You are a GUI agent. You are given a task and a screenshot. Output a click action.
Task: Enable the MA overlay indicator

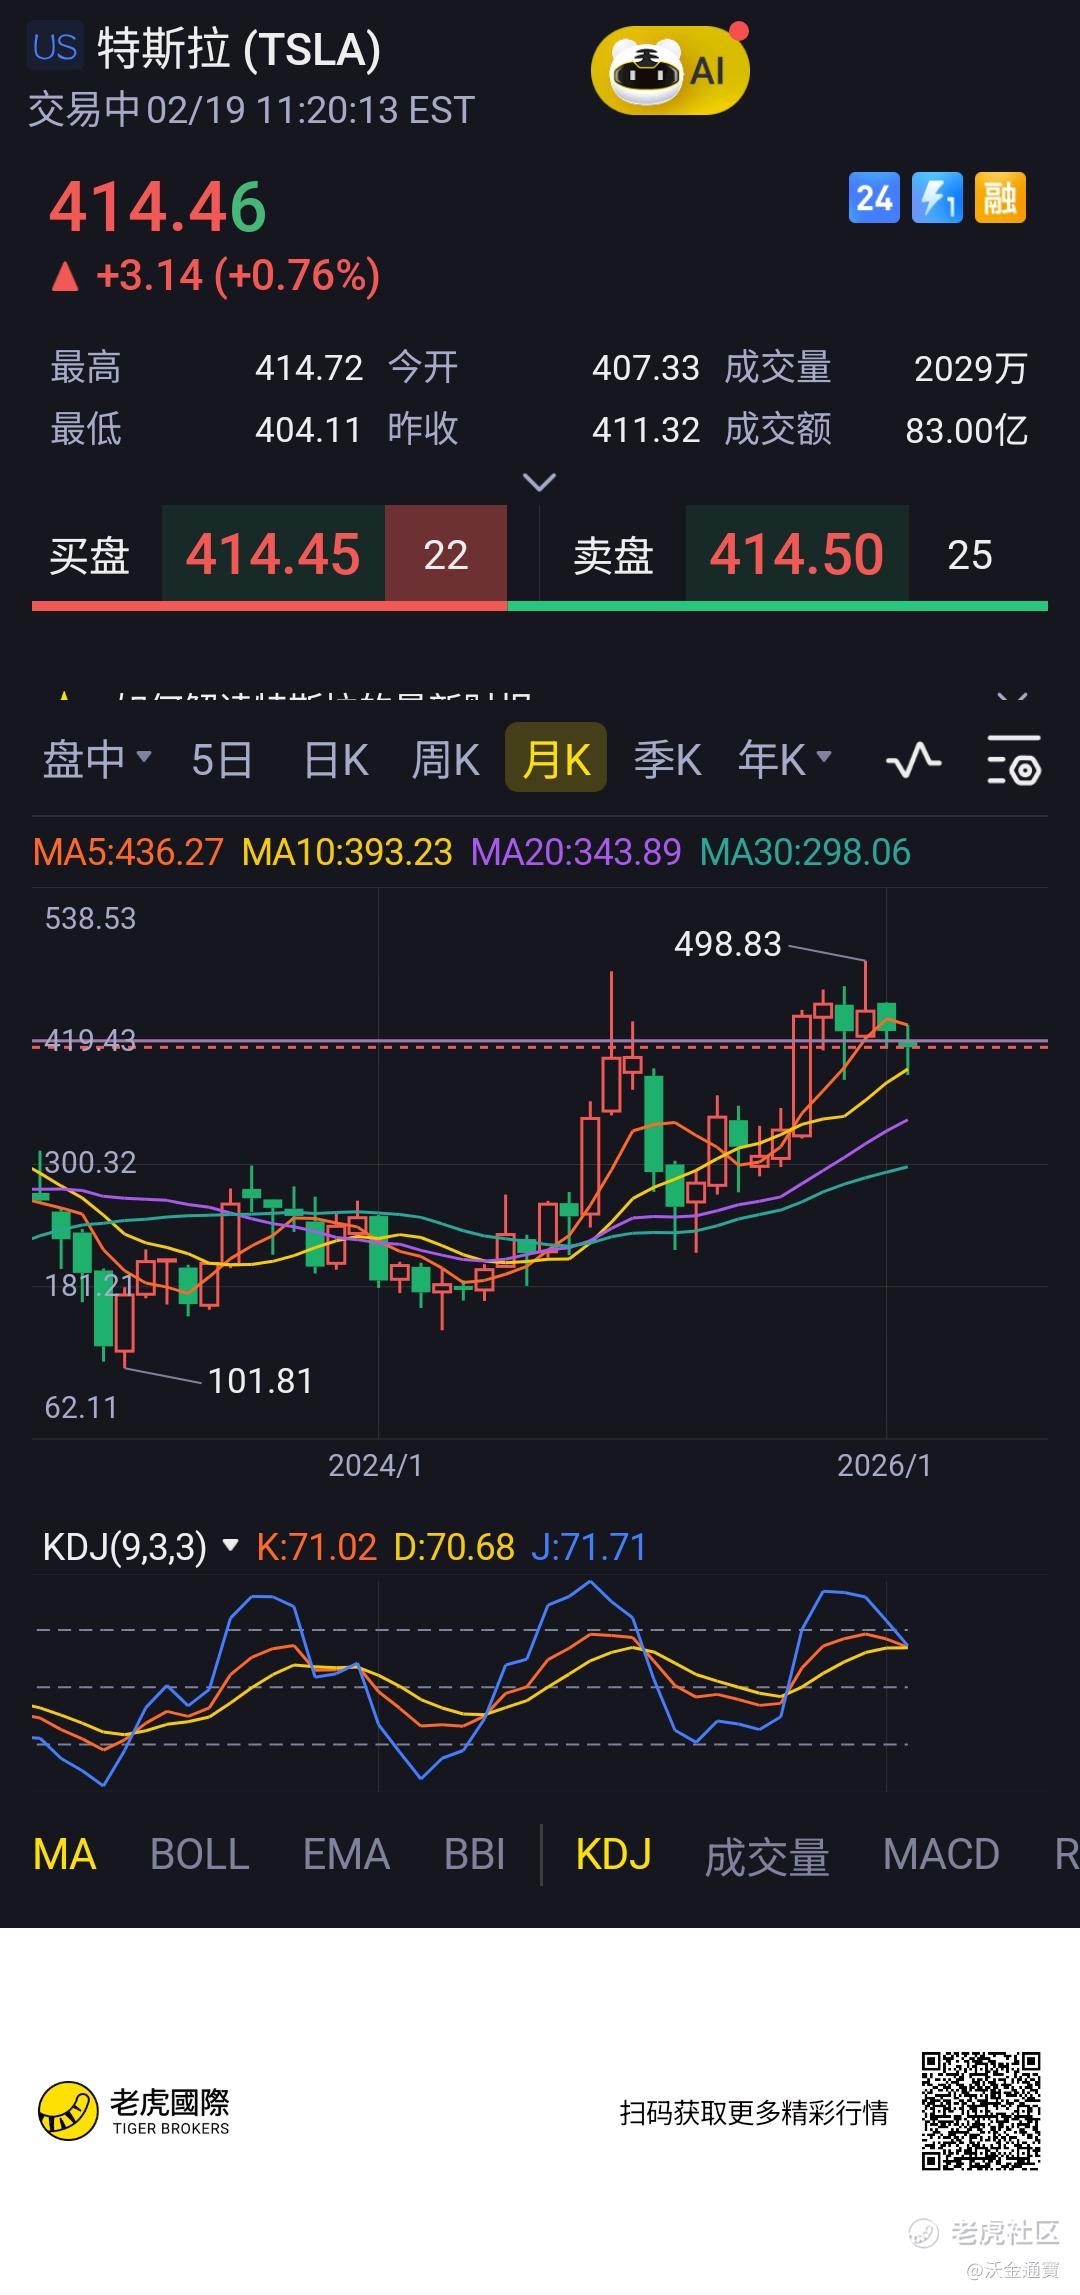pyautogui.click(x=65, y=1854)
